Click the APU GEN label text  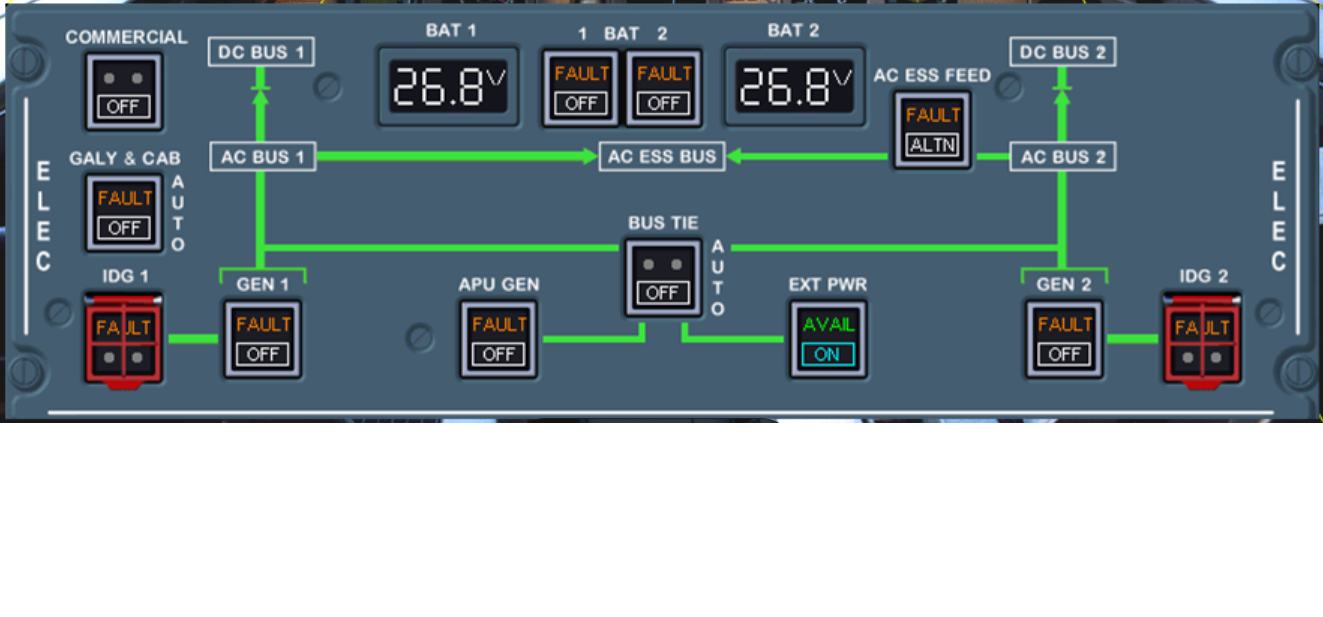(x=499, y=284)
